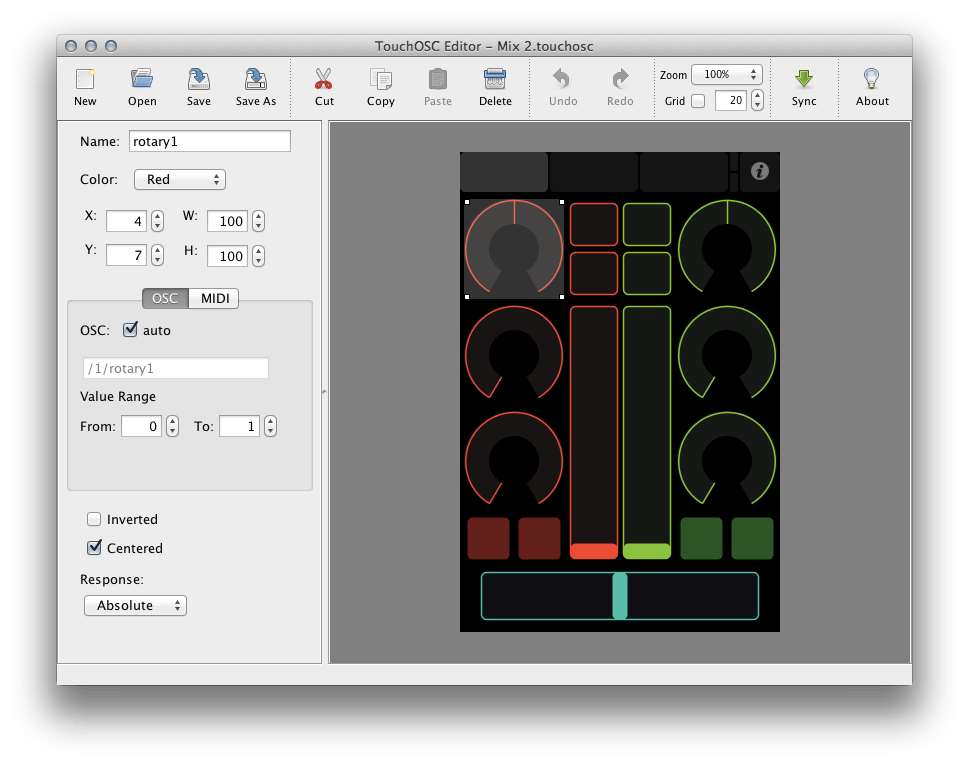969x764 pixels.
Task: Save the current layout
Action: [197, 87]
